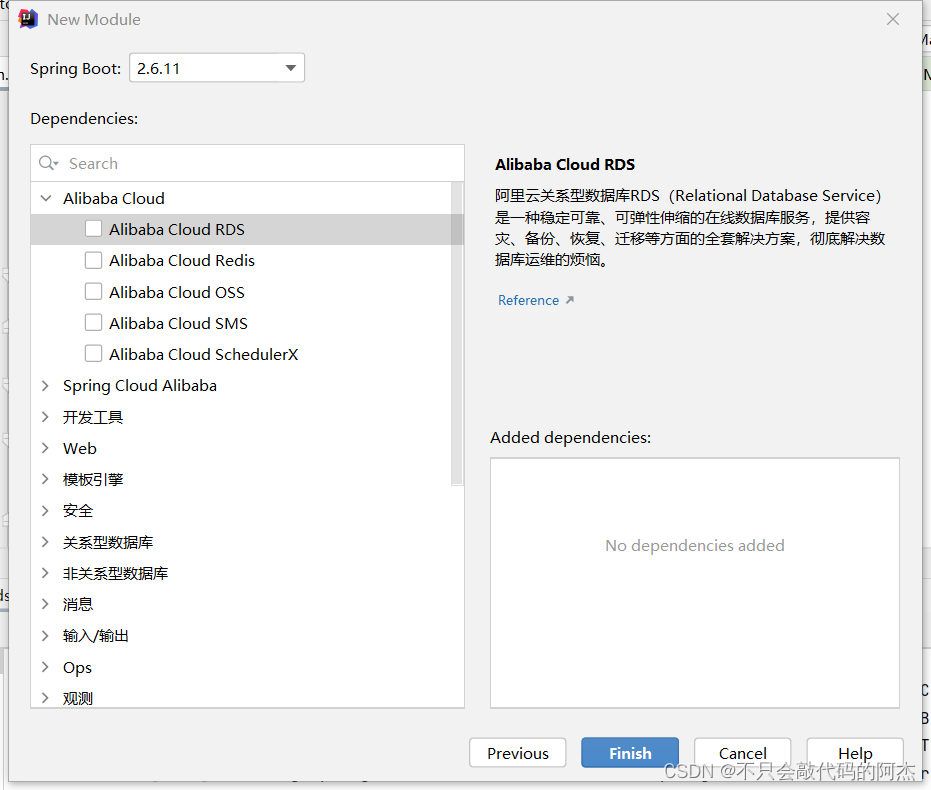Enable the Alibaba Cloud RDS checkbox
This screenshot has width=931, height=790.
coord(93,228)
